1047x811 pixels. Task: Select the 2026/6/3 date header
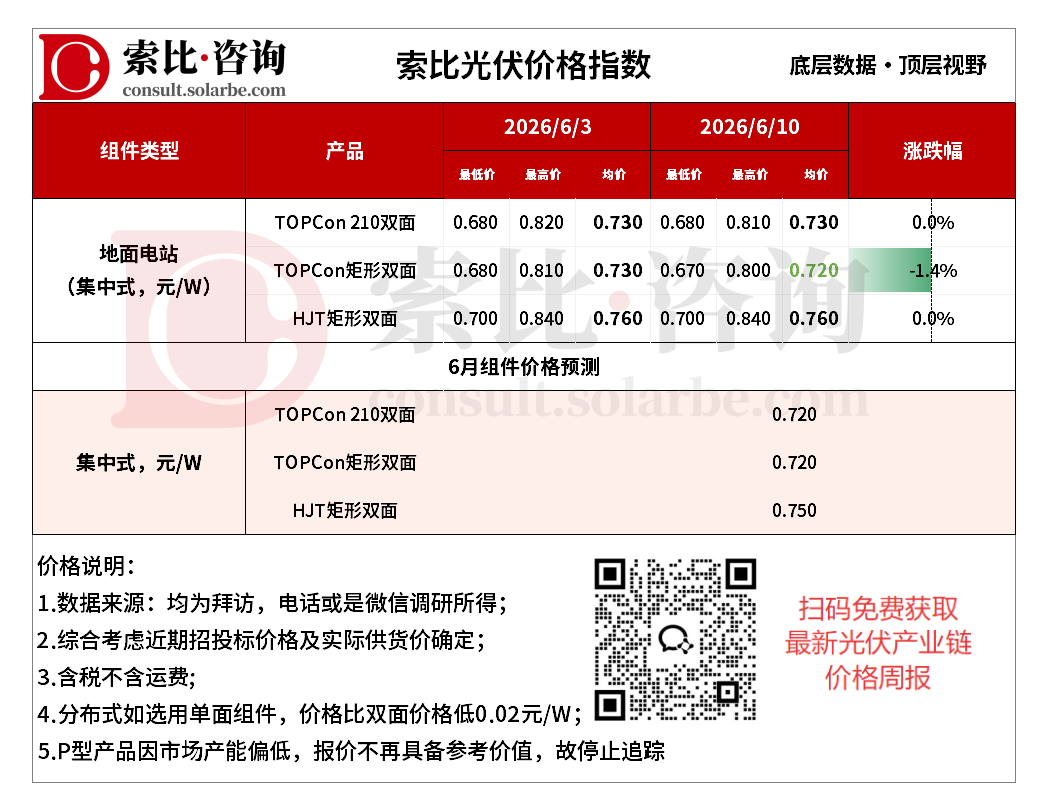(548, 127)
